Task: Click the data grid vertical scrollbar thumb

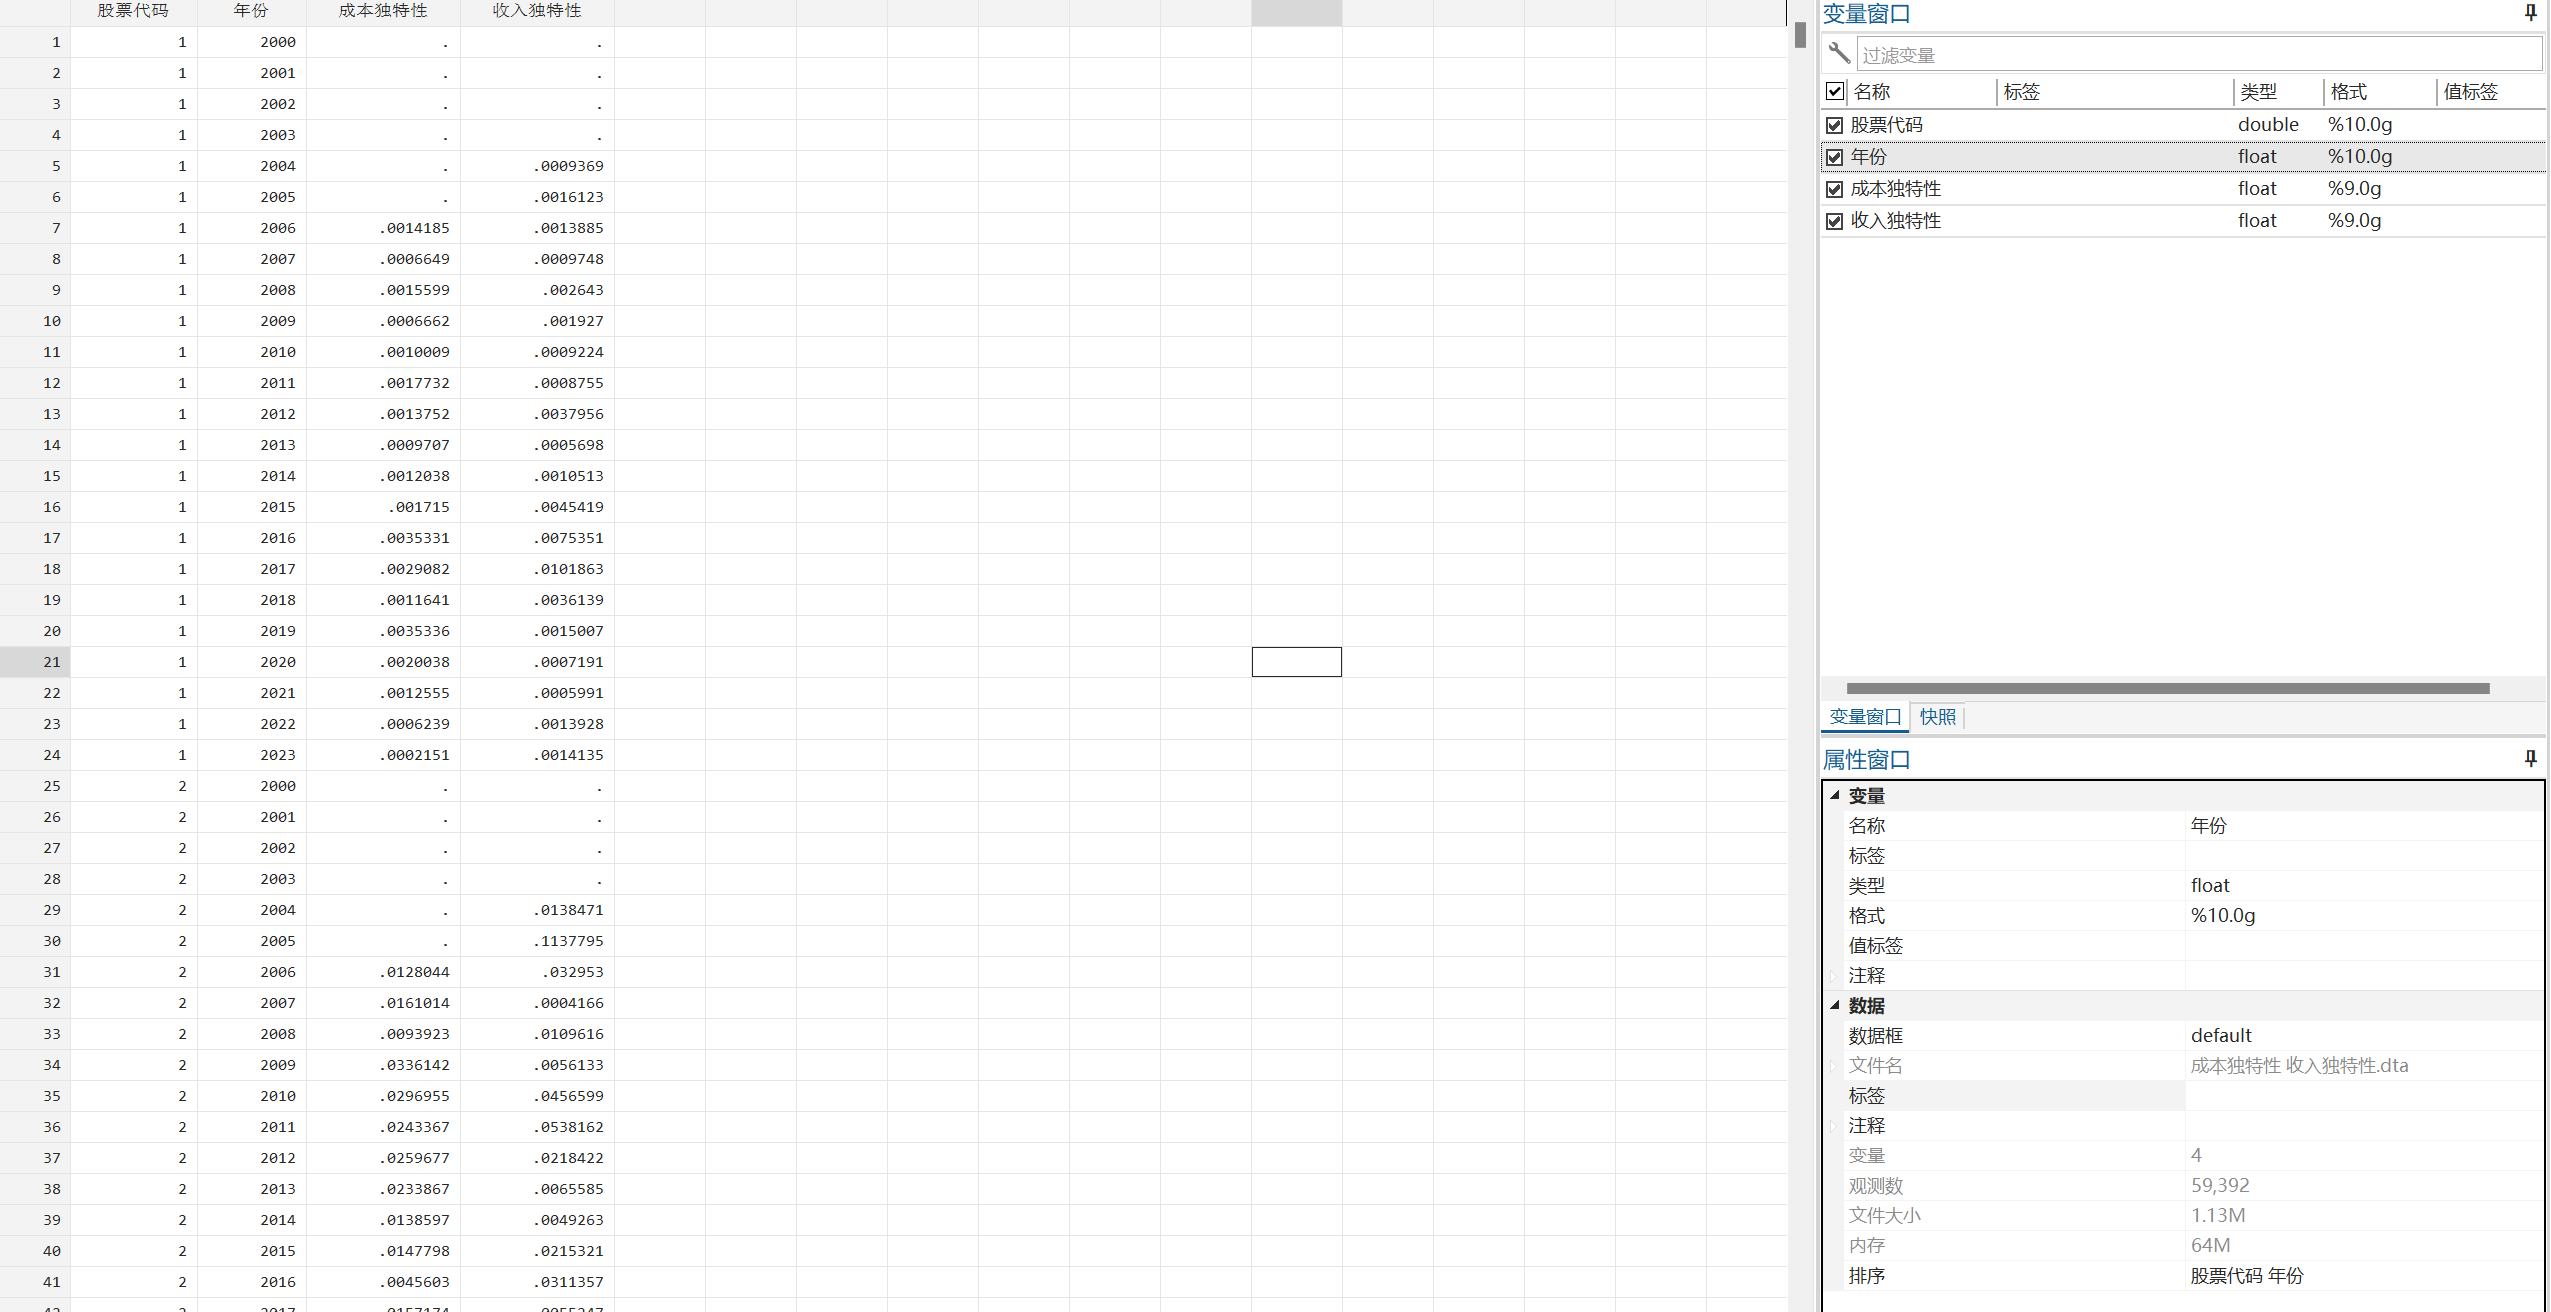Action: pyautogui.click(x=1800, y=36)
